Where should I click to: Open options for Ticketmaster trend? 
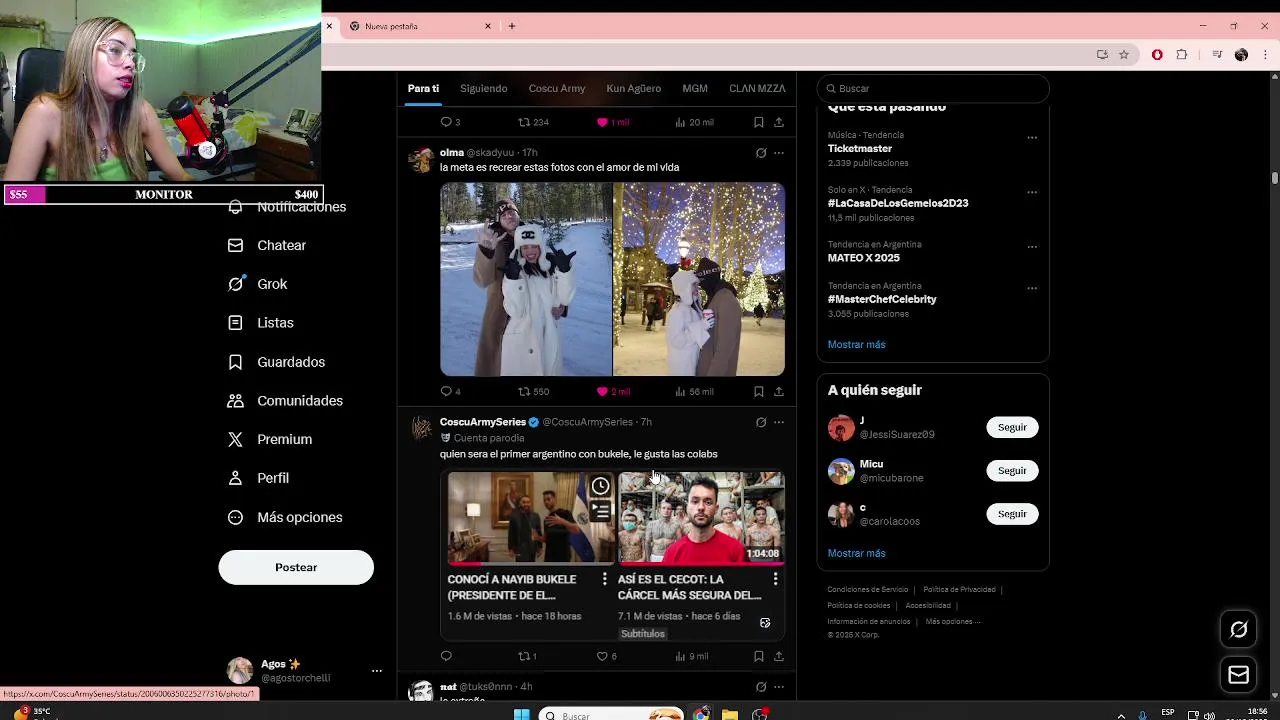pos(1032,137)
